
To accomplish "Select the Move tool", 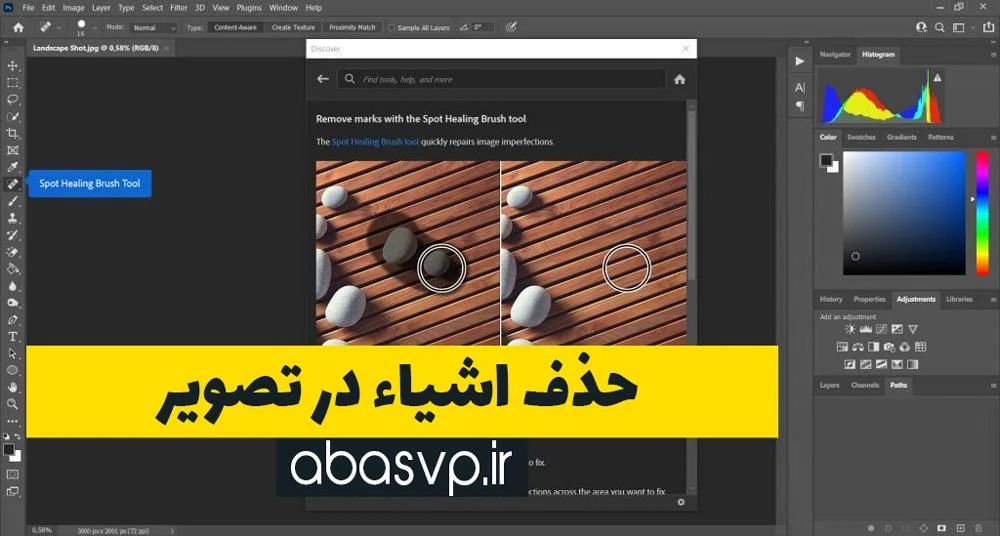I will (12, 66).
